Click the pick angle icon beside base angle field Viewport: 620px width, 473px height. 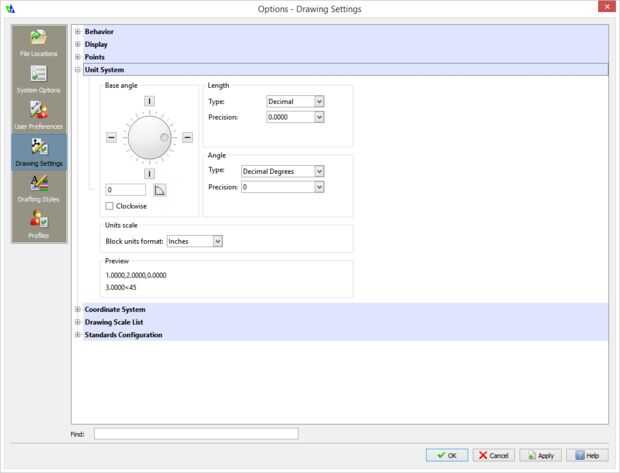159,190
